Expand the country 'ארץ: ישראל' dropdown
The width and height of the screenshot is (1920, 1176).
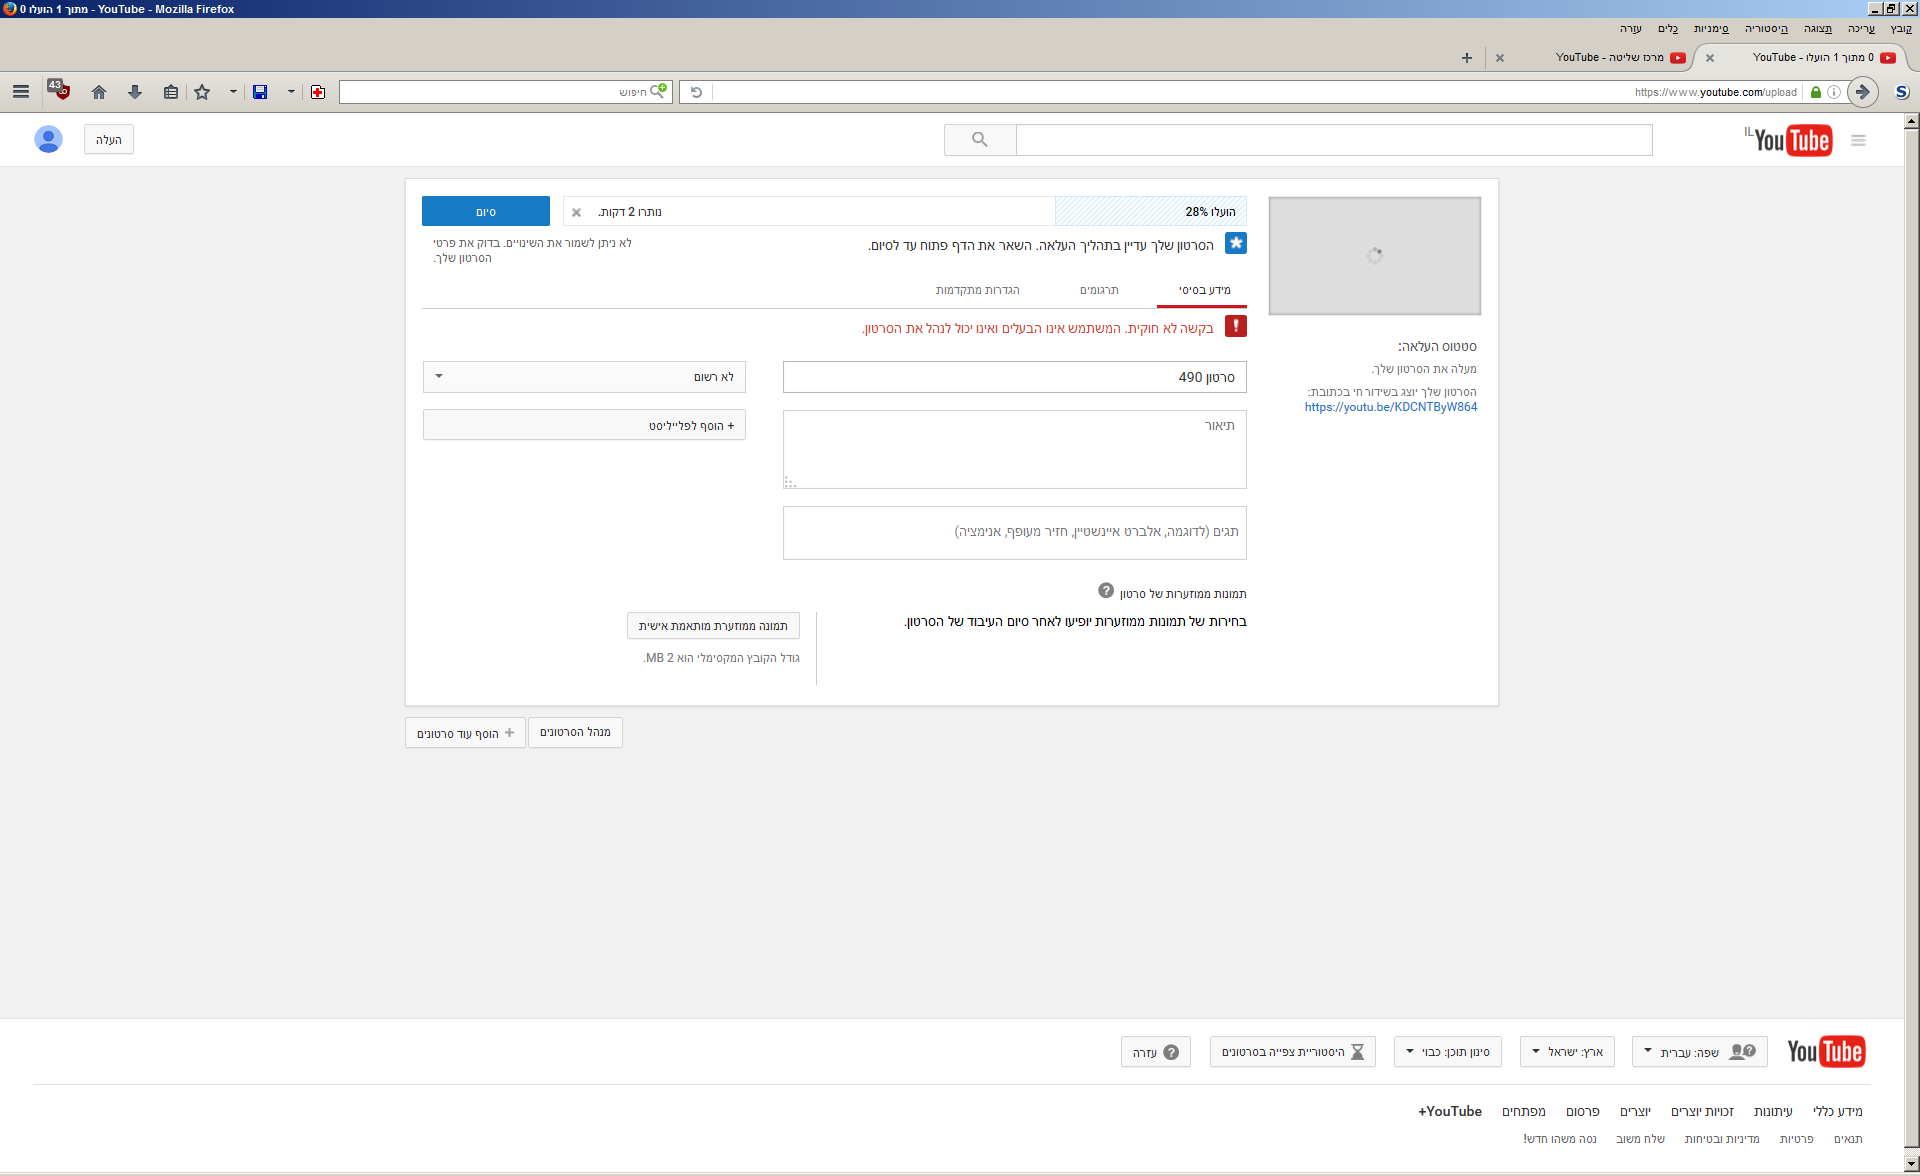1567,1052
